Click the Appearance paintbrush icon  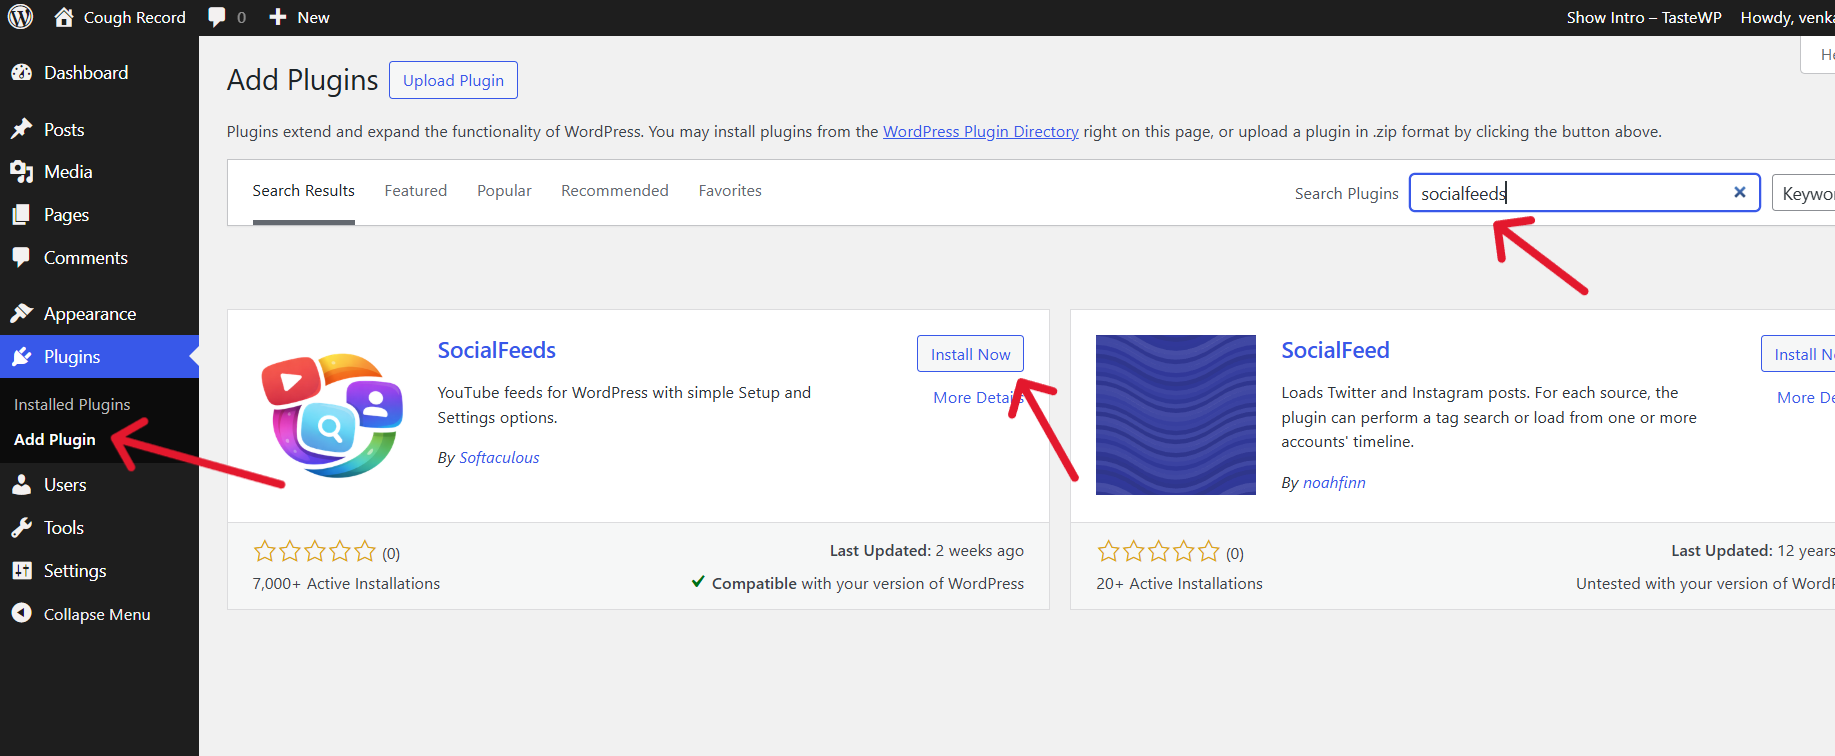tap(21, 313)
